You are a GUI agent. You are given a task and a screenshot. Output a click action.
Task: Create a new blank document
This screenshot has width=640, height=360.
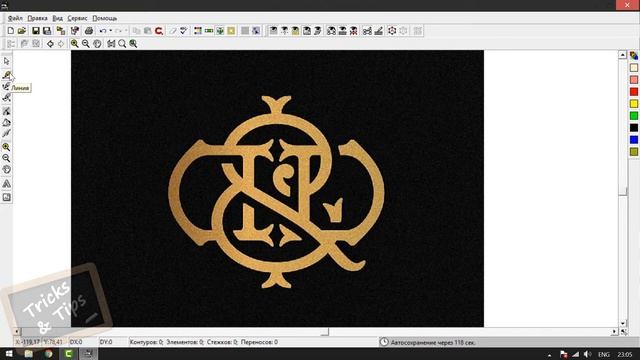coord(11,31)
